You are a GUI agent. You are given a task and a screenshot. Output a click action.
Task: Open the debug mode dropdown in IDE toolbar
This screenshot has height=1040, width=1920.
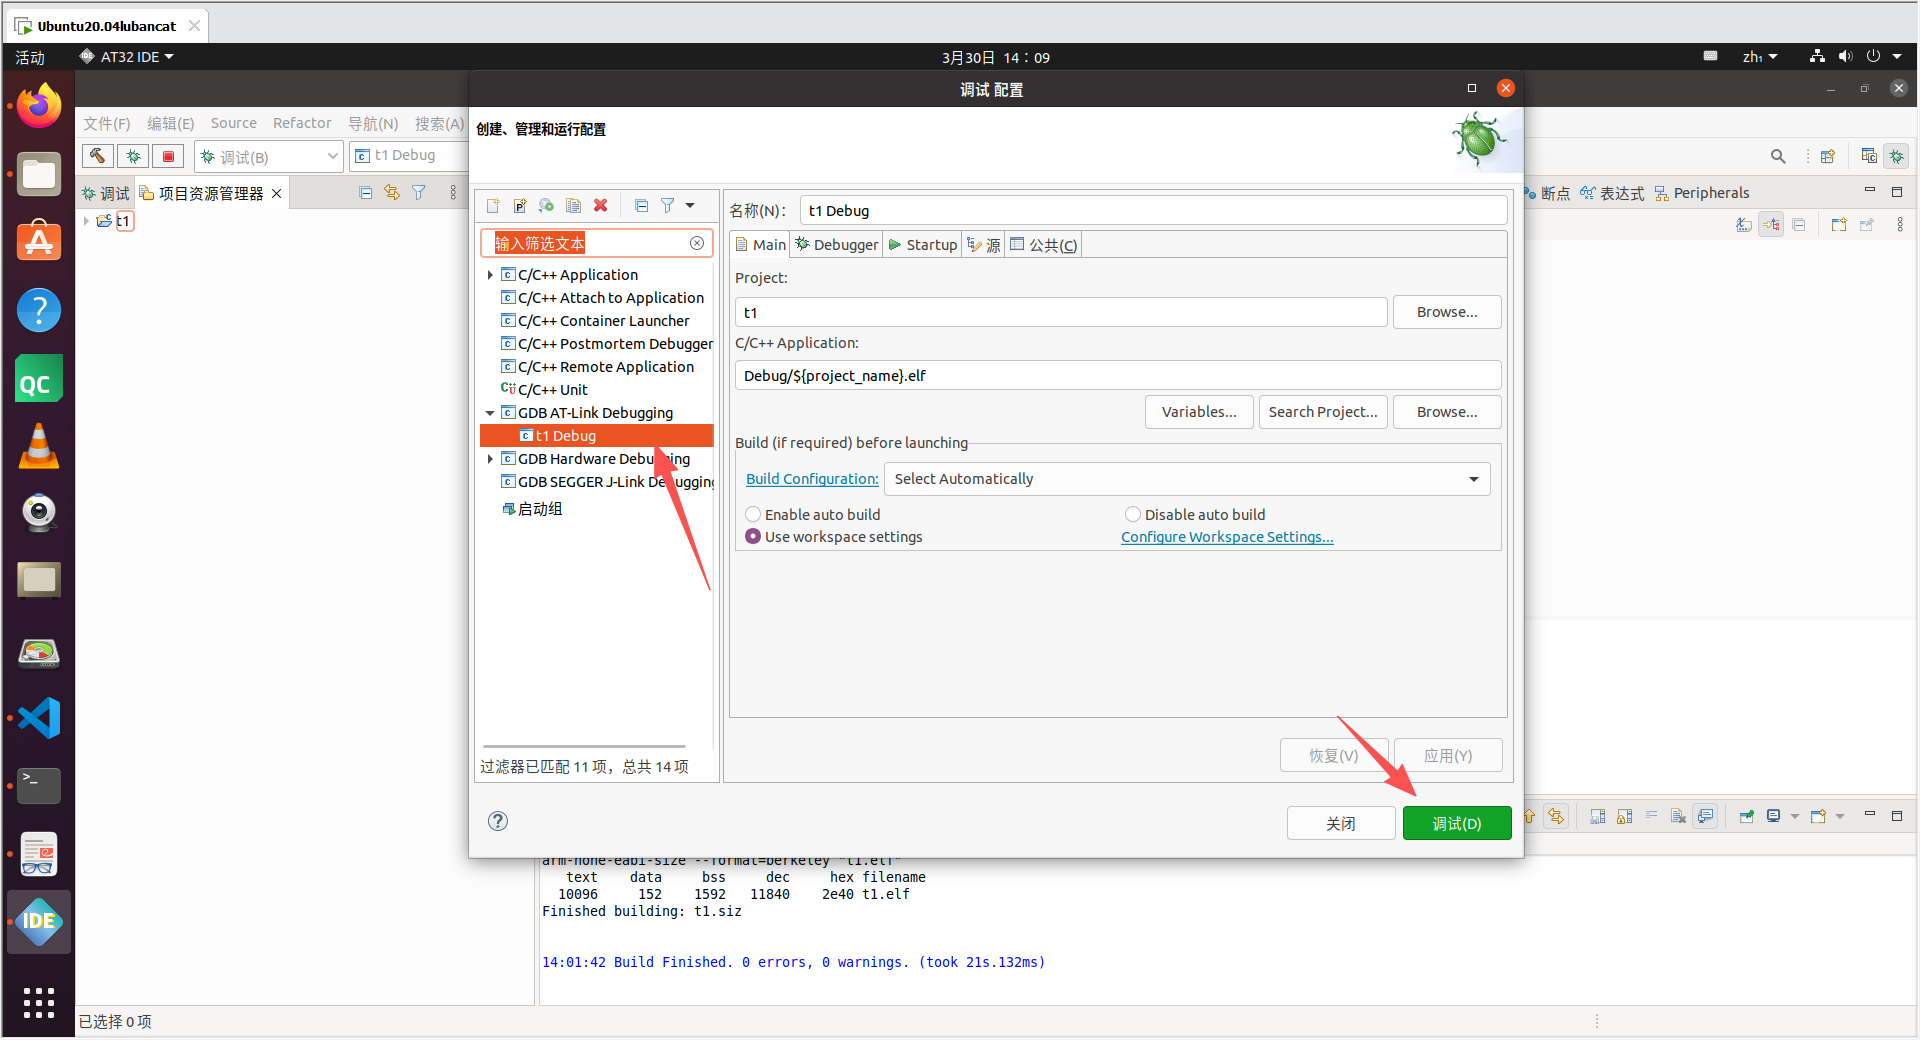[x=332, y=156]
